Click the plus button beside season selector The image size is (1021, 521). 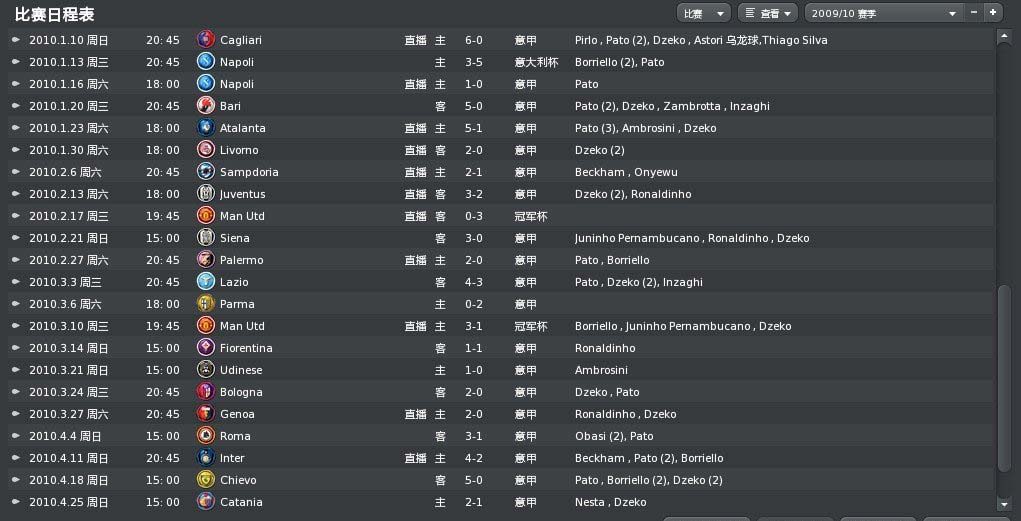tap(993, 12)
